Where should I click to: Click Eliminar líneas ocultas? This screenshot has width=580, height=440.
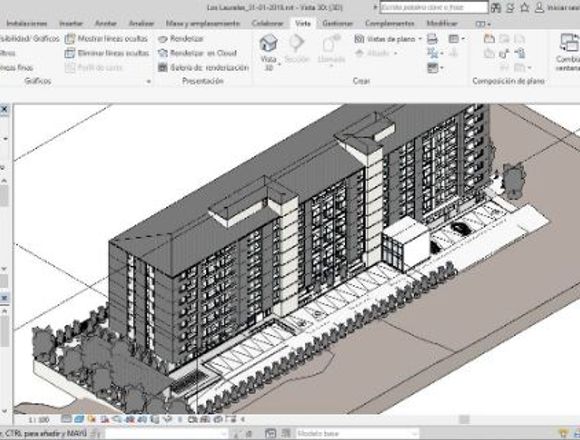tap(107, 53)
